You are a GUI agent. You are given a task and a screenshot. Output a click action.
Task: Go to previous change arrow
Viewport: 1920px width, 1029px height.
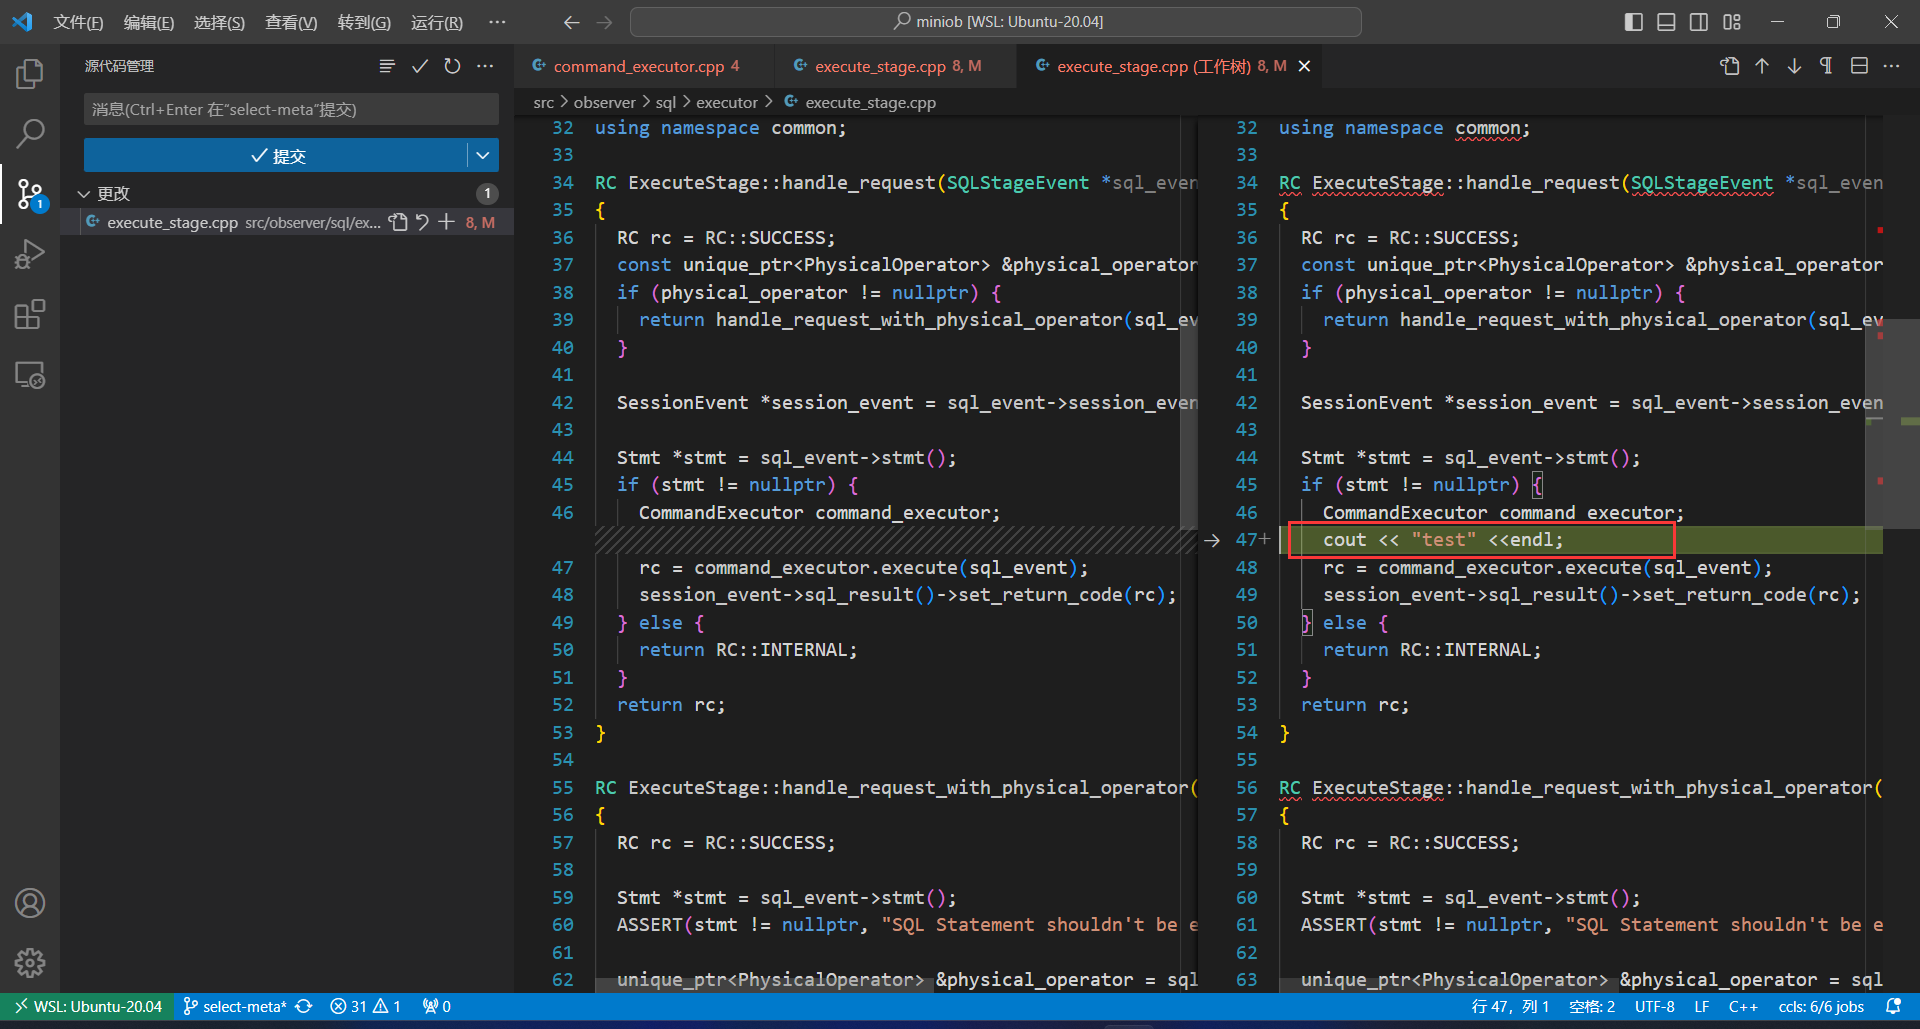coord(1762,66)
